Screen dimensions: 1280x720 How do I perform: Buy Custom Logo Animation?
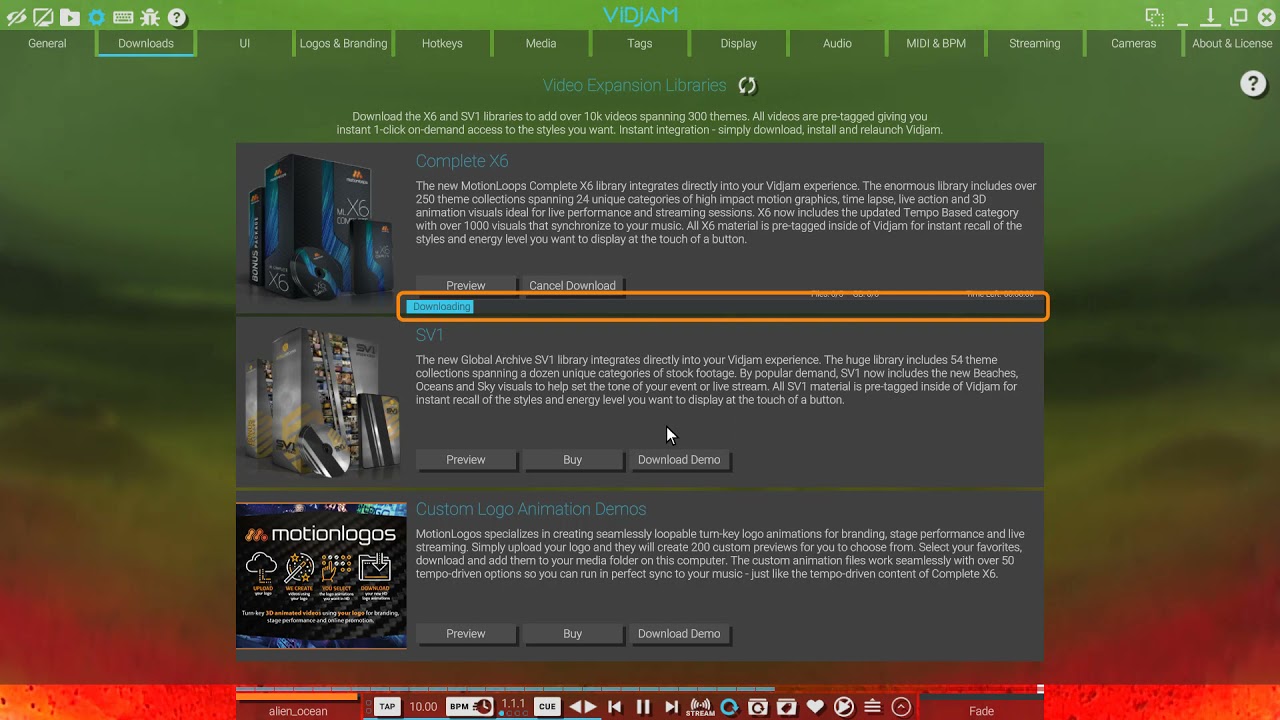(572, 634)
